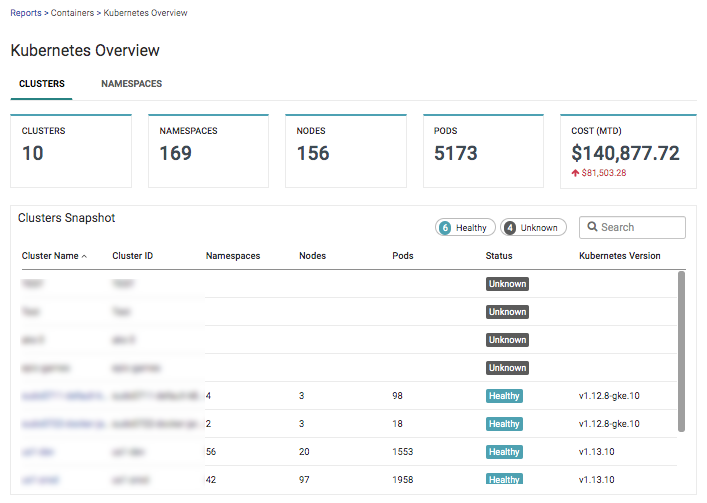Click the Containers breadcrumb item

[72, 13]
